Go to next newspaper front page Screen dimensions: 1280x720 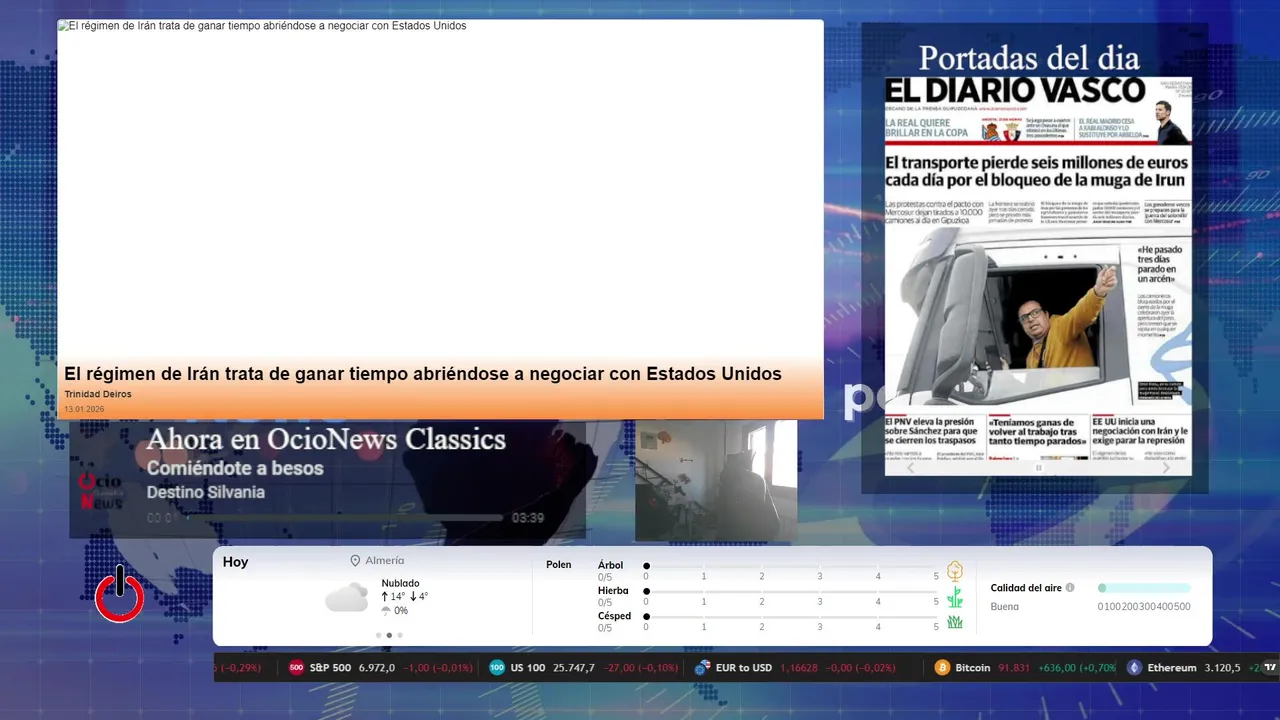(1166, 468)
